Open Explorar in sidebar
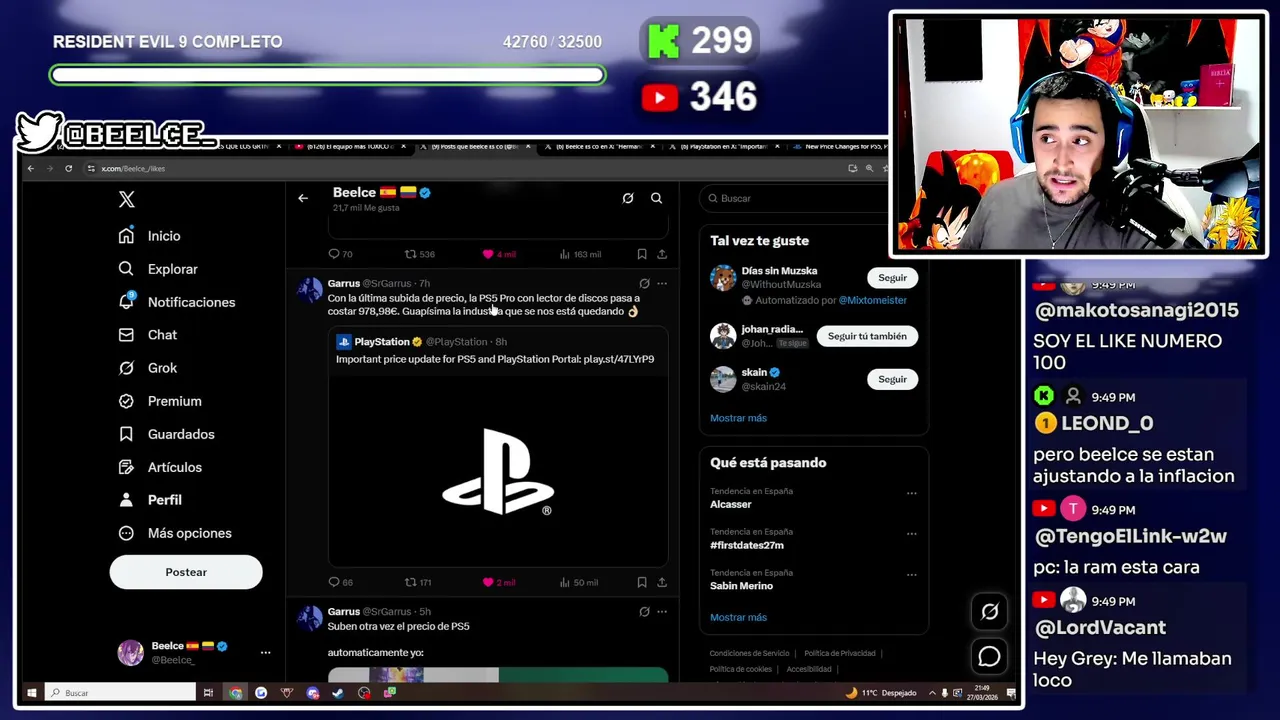 coord(159,269)
